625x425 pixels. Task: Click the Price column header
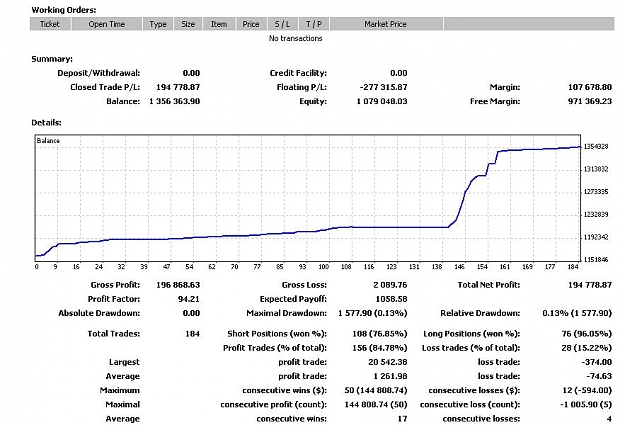click(251, 24)
